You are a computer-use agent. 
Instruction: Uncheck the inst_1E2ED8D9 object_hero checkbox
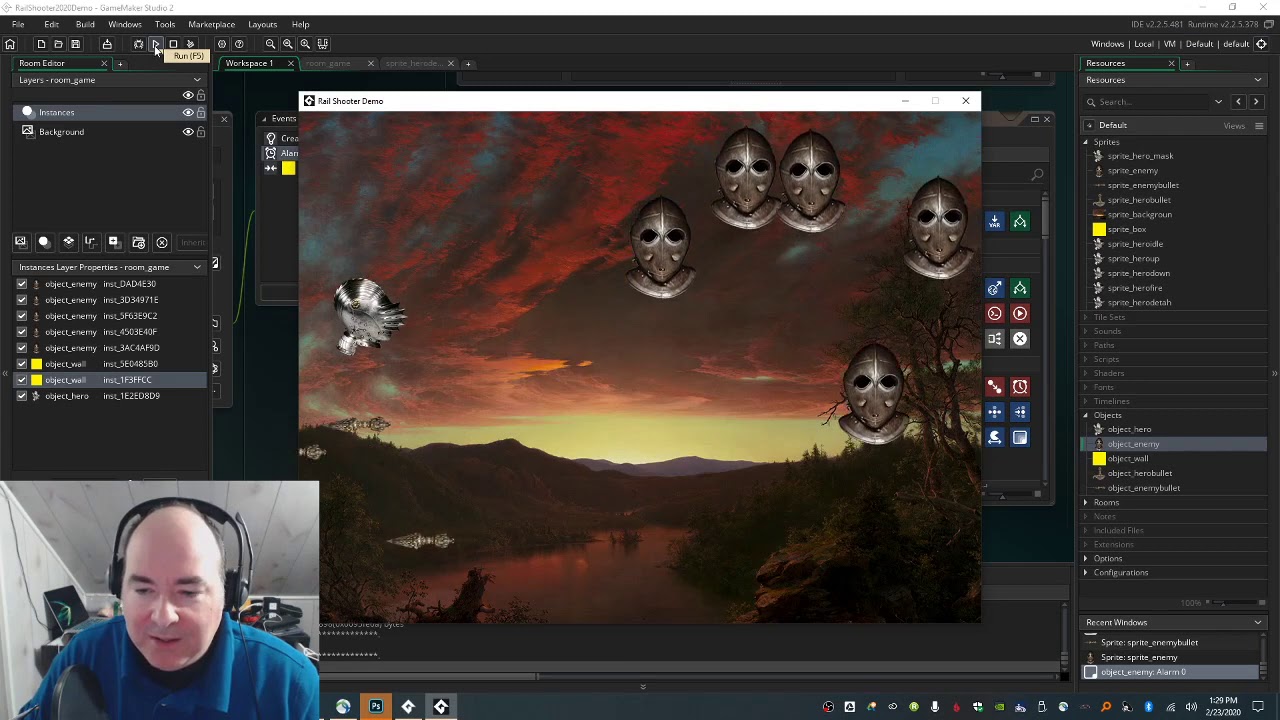click(22, 396)
